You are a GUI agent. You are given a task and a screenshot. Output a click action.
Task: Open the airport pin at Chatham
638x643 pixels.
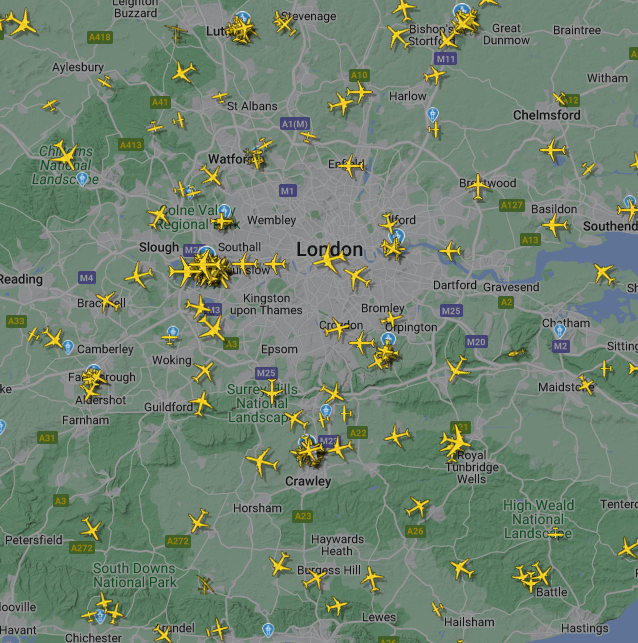click(560, 331)
